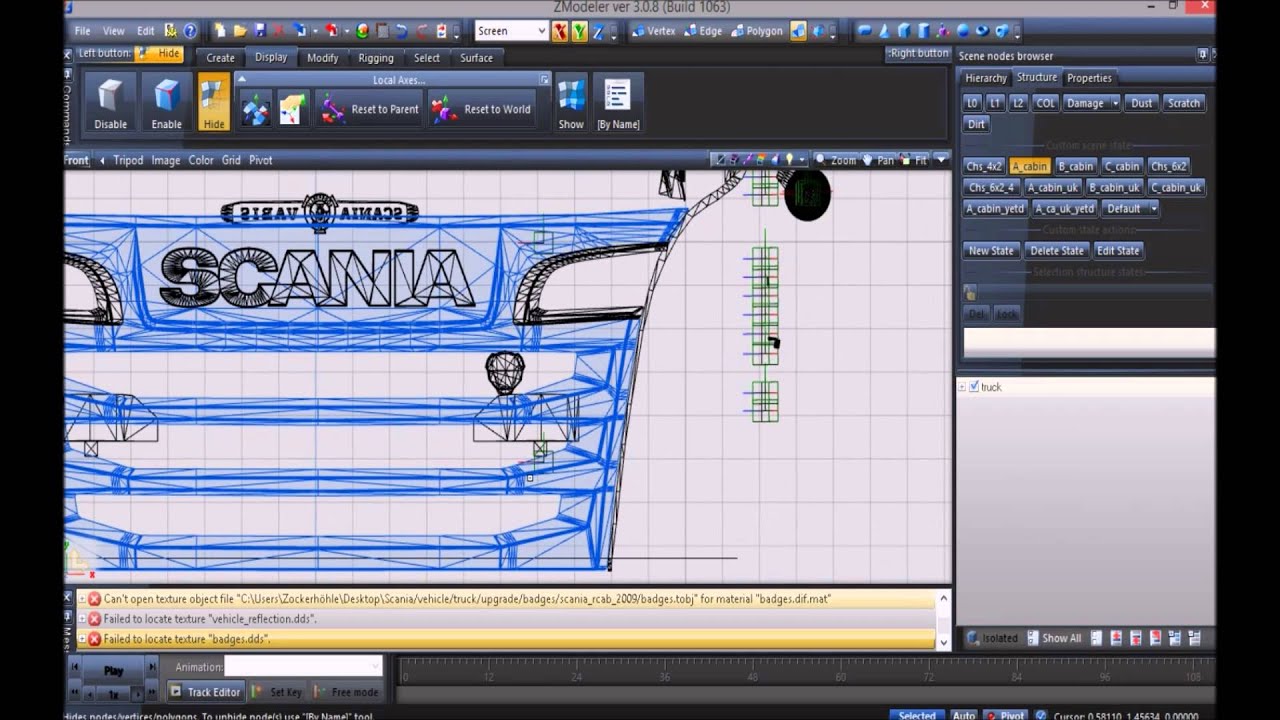Viewport: 1280px width, 720px height.
Task: Click the New file icon in toolbar
Action: [220, 31]
